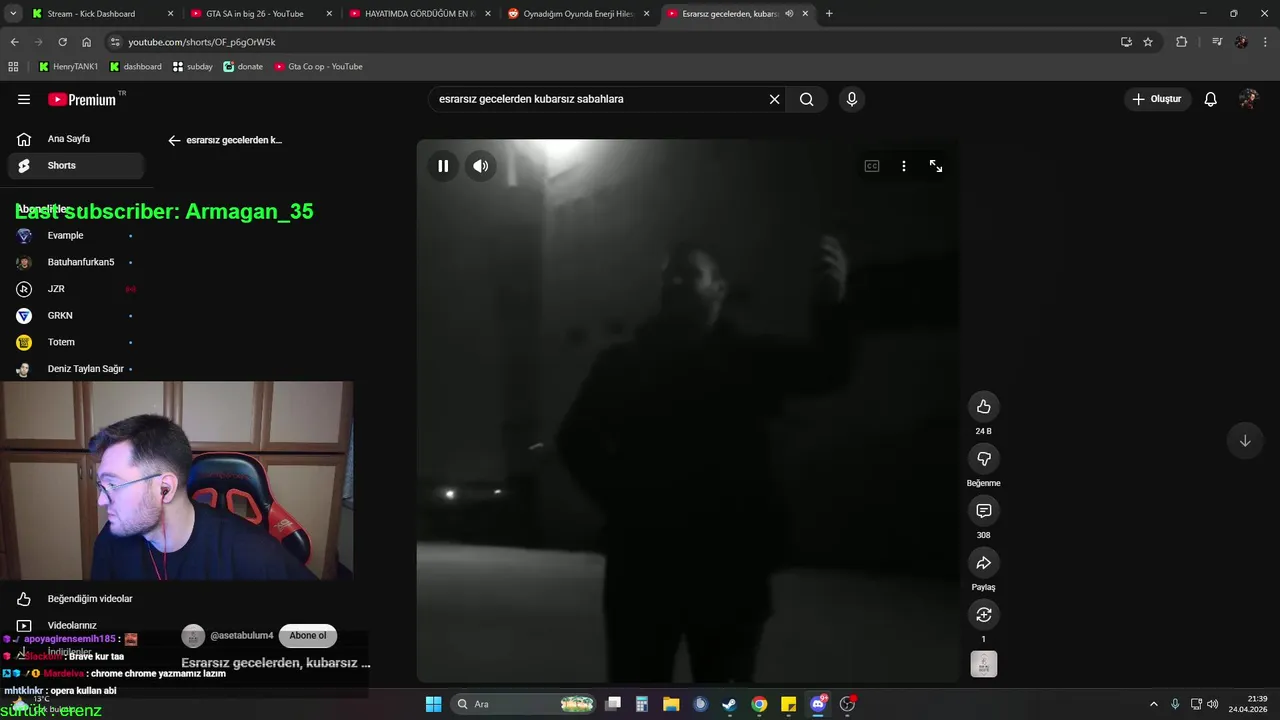Open the Windows Start menu

[x=433, y=704]
